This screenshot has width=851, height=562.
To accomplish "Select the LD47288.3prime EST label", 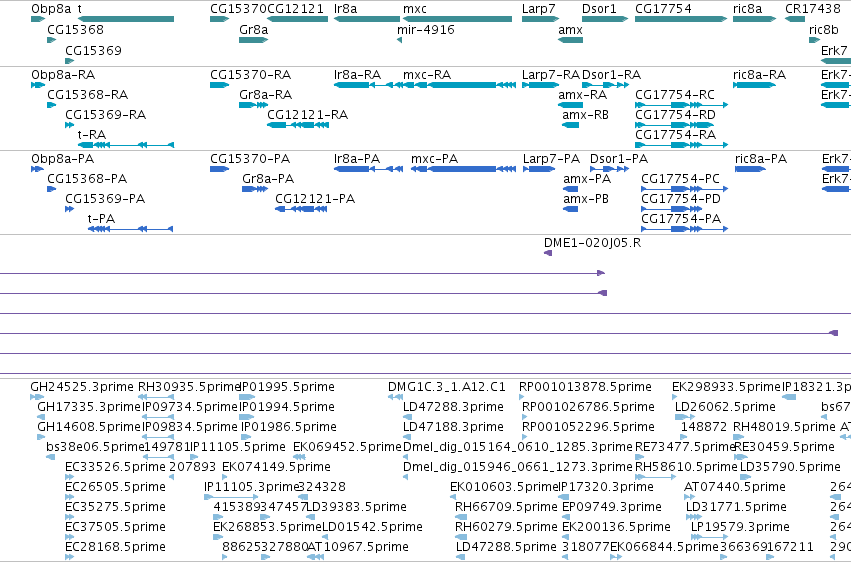I will pos(453,407).
